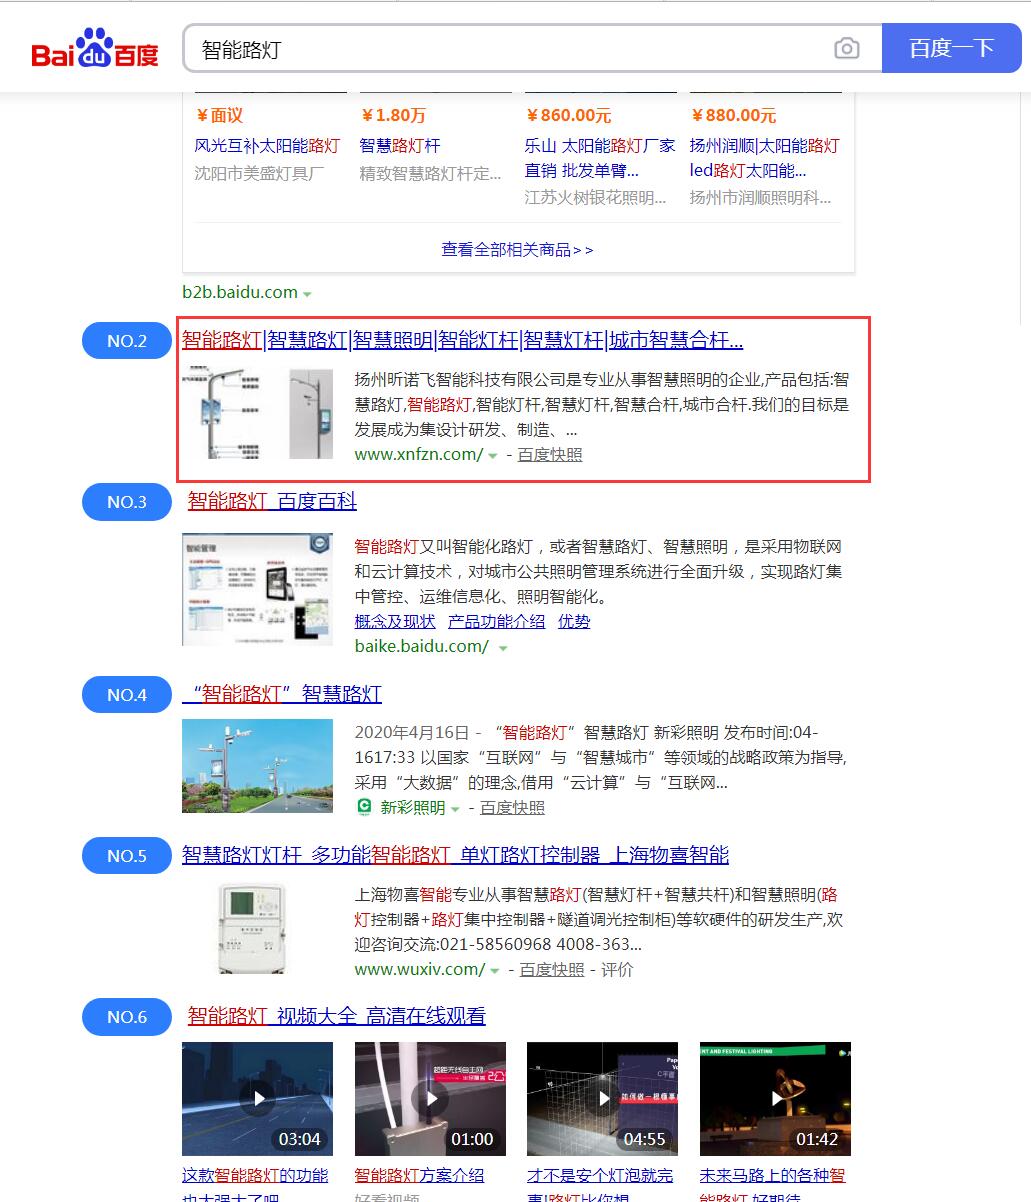Screen dimensions: 1031x1202
Task: Click price ¥880.00元
Action: point(733,115)
